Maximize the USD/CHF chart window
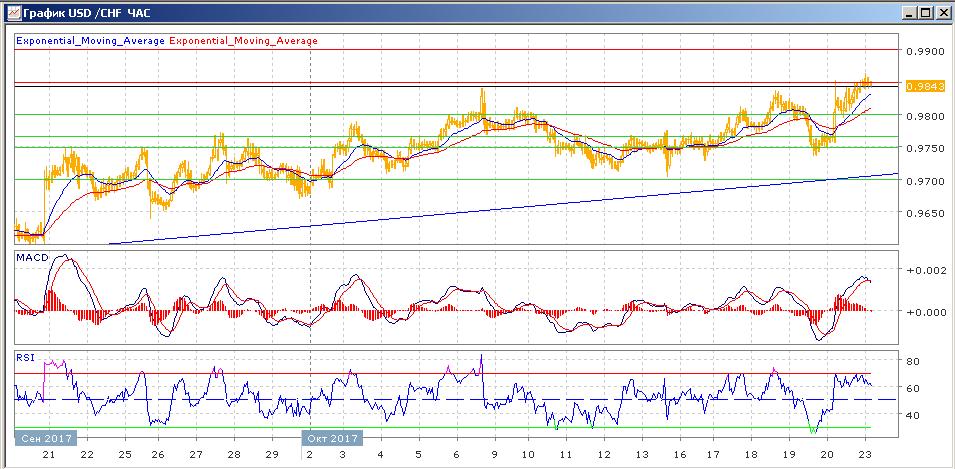 [x=924, y=12]
